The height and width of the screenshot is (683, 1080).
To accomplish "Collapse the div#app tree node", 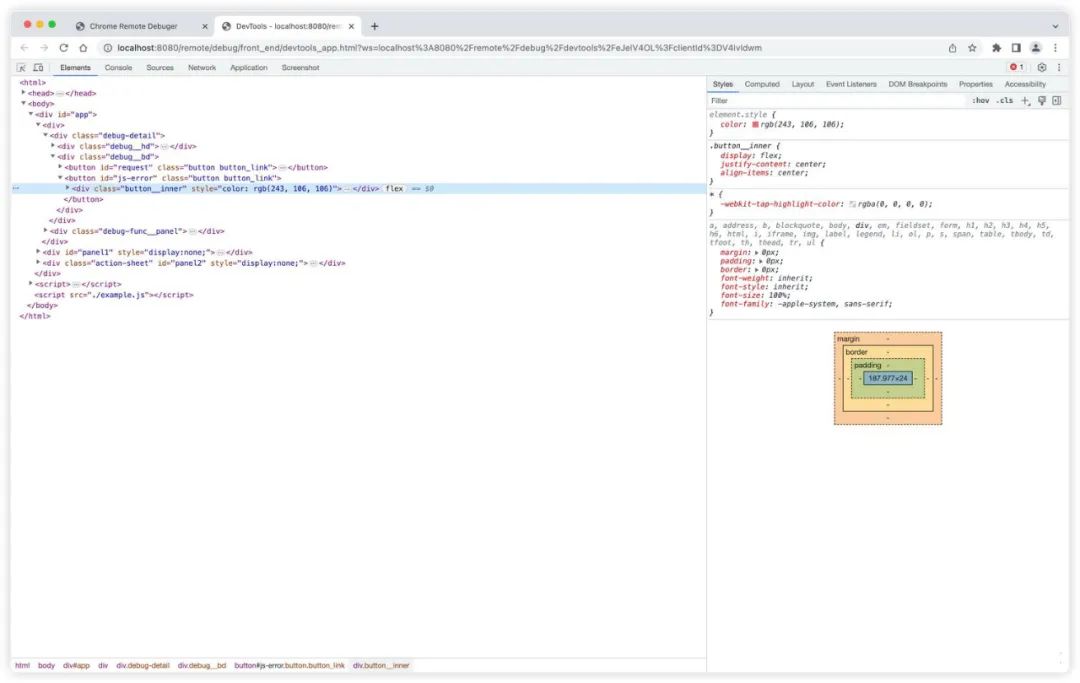I will click(30, 113).
